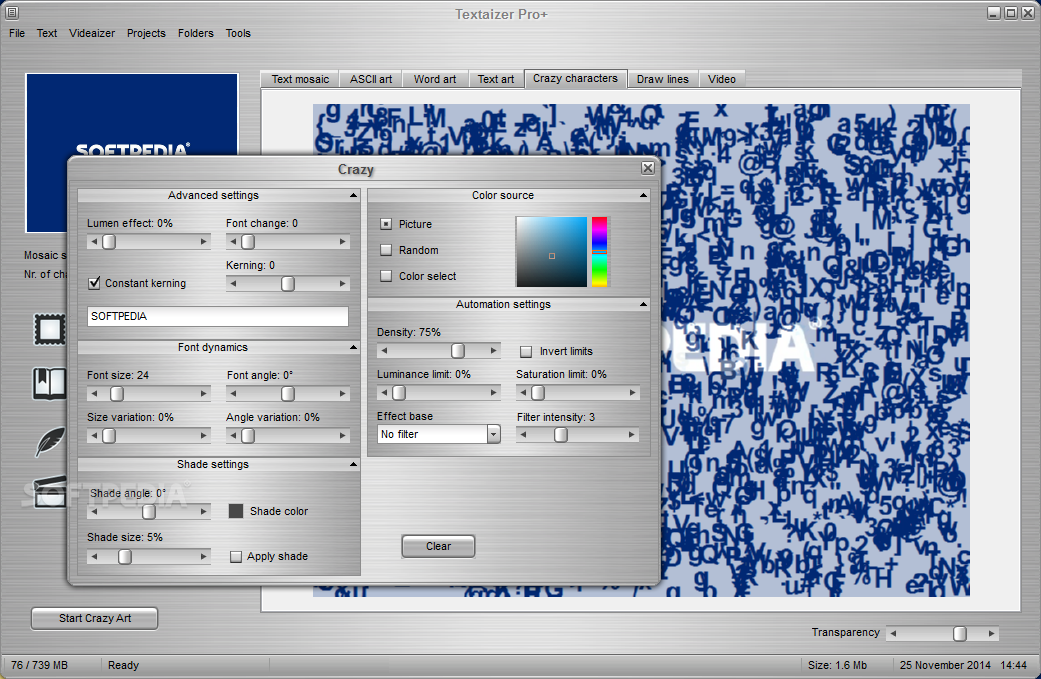Enable the Apply shade checkbox
The height and width of the screenshot is (679, 1041).
[236, 557]
